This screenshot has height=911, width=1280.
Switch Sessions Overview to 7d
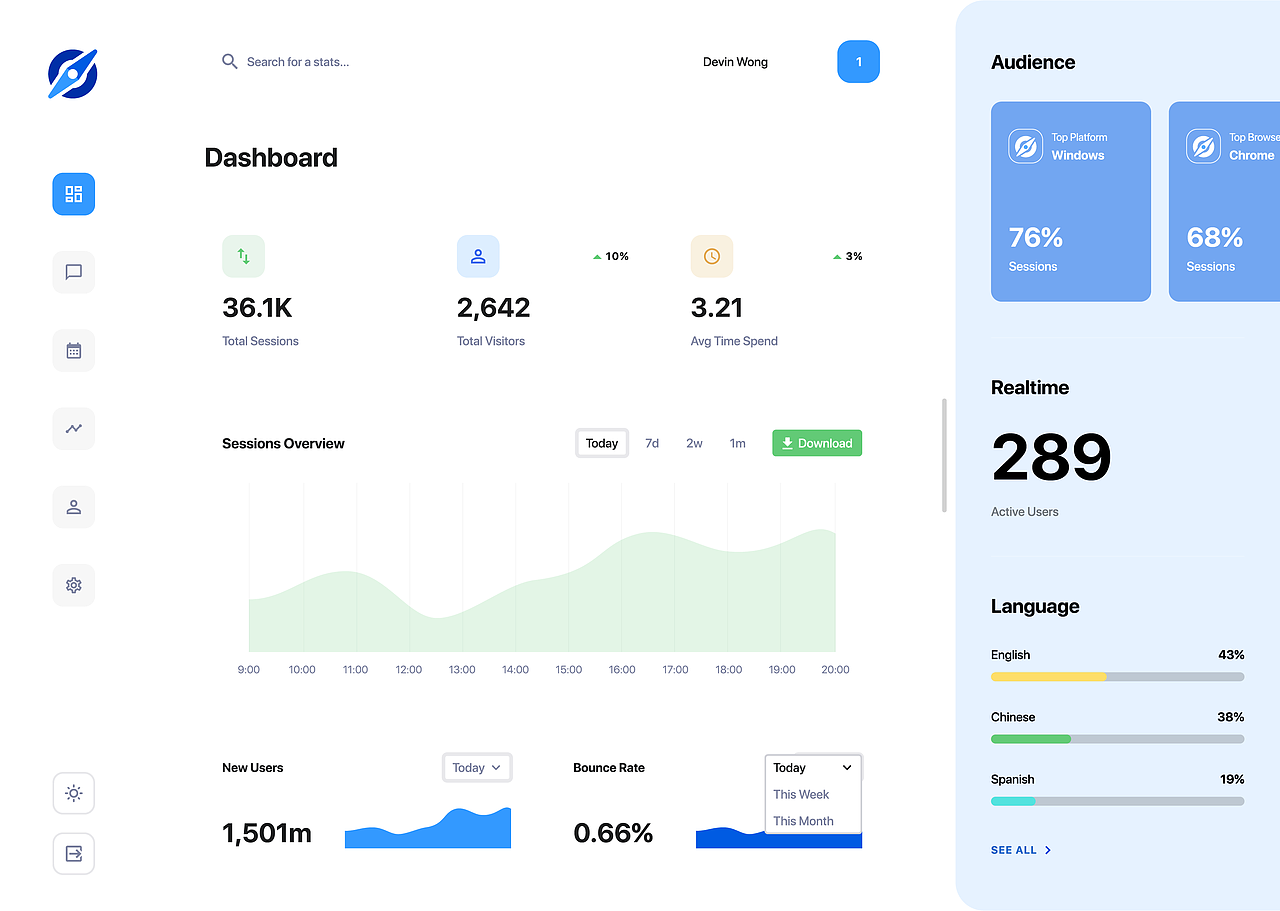point(652,443)
